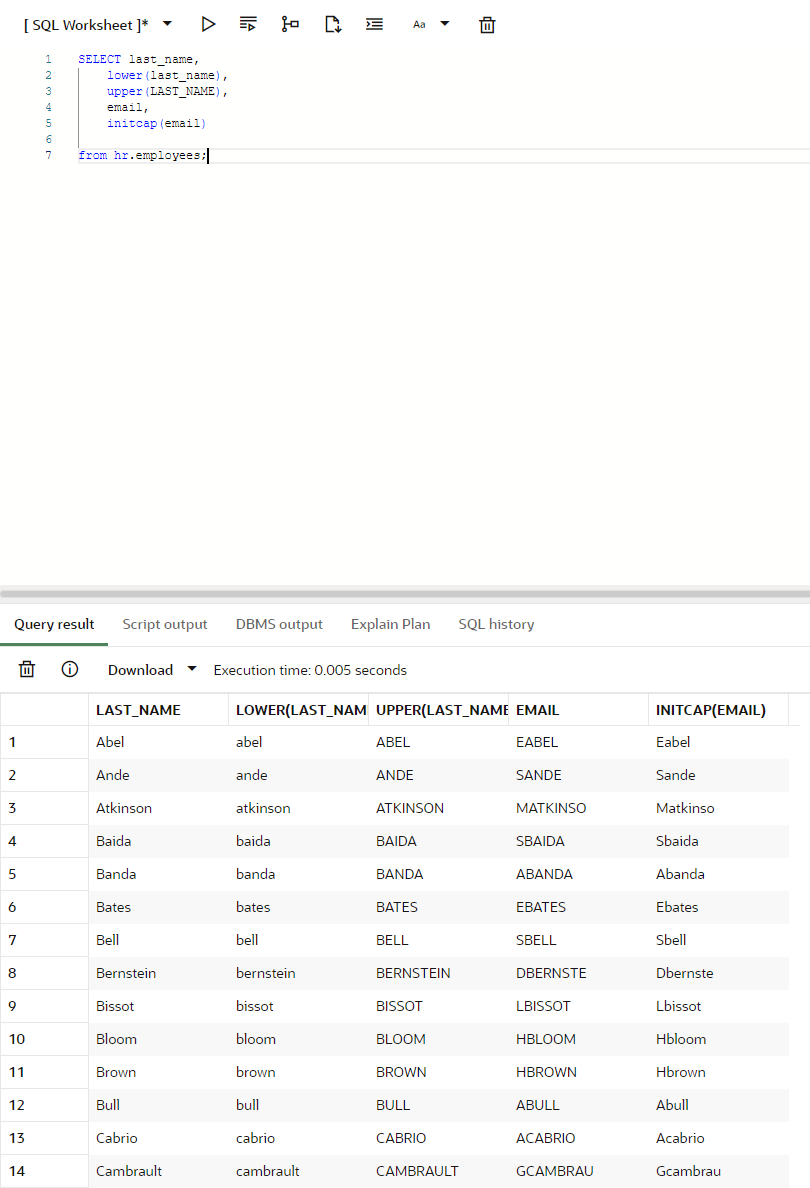Open the Explain Plan tab
The width and height of the screenshot is (810, 1188).
tap(390, 624)
